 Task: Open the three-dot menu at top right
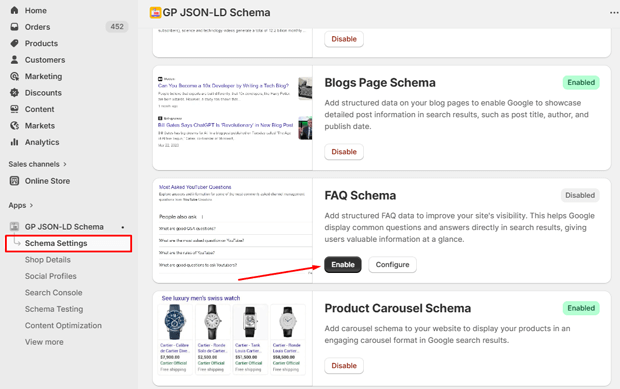614,13
